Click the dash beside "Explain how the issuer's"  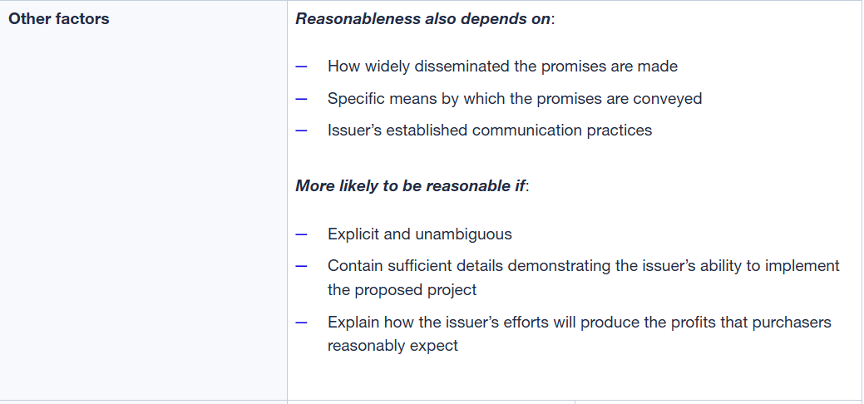click(x=302, y=322)
